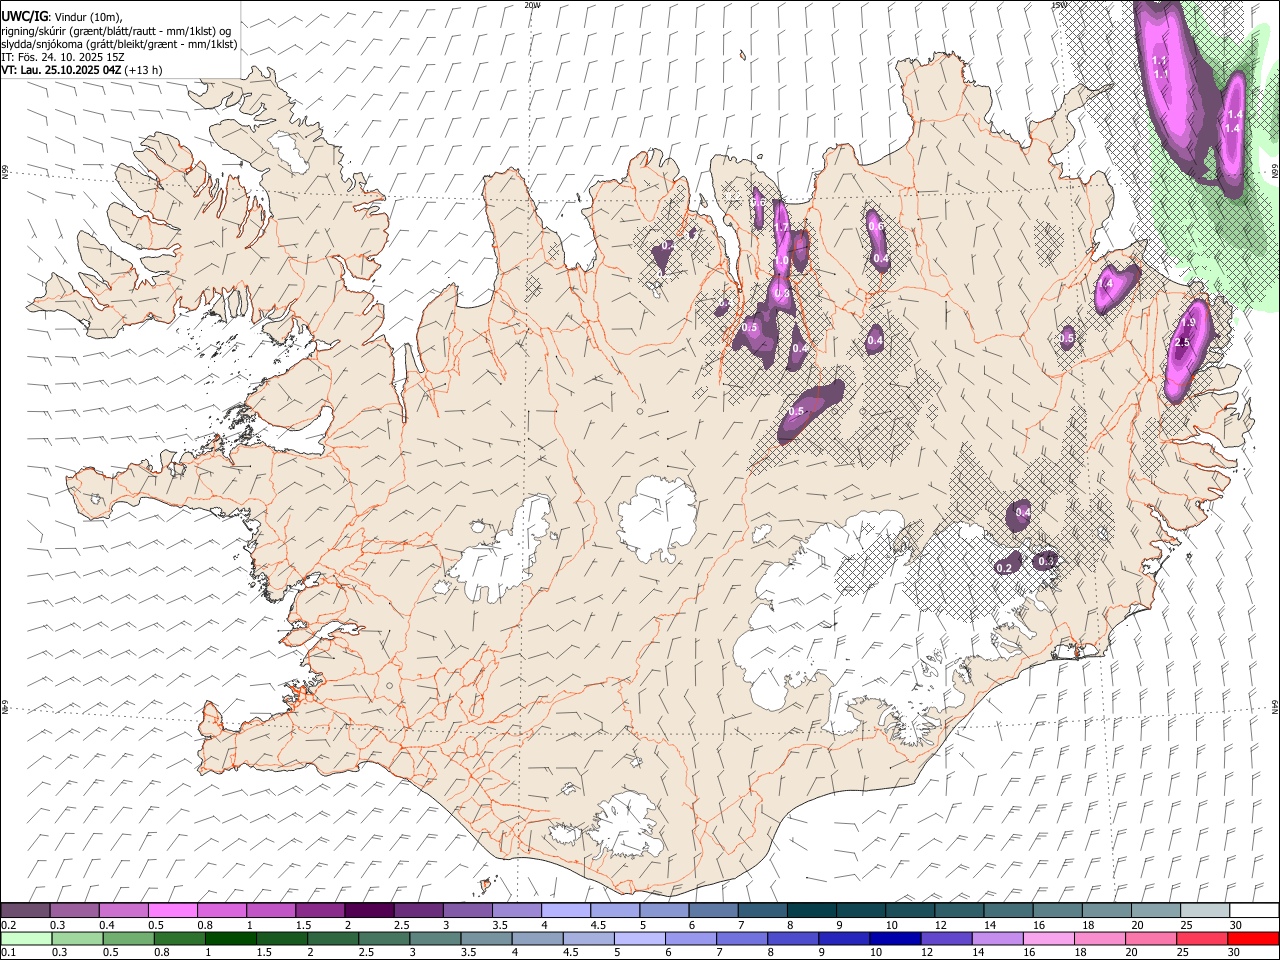
Task: Pick the white 30 swatch in the upper legend row
Action: (x=1254, y=910)
